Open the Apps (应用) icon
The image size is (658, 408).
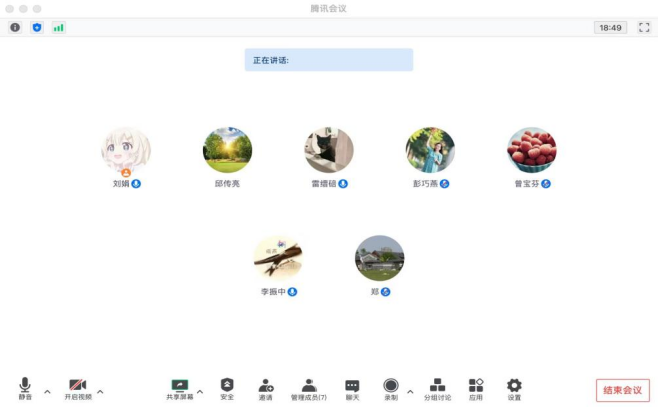click(x=476, y=389)
